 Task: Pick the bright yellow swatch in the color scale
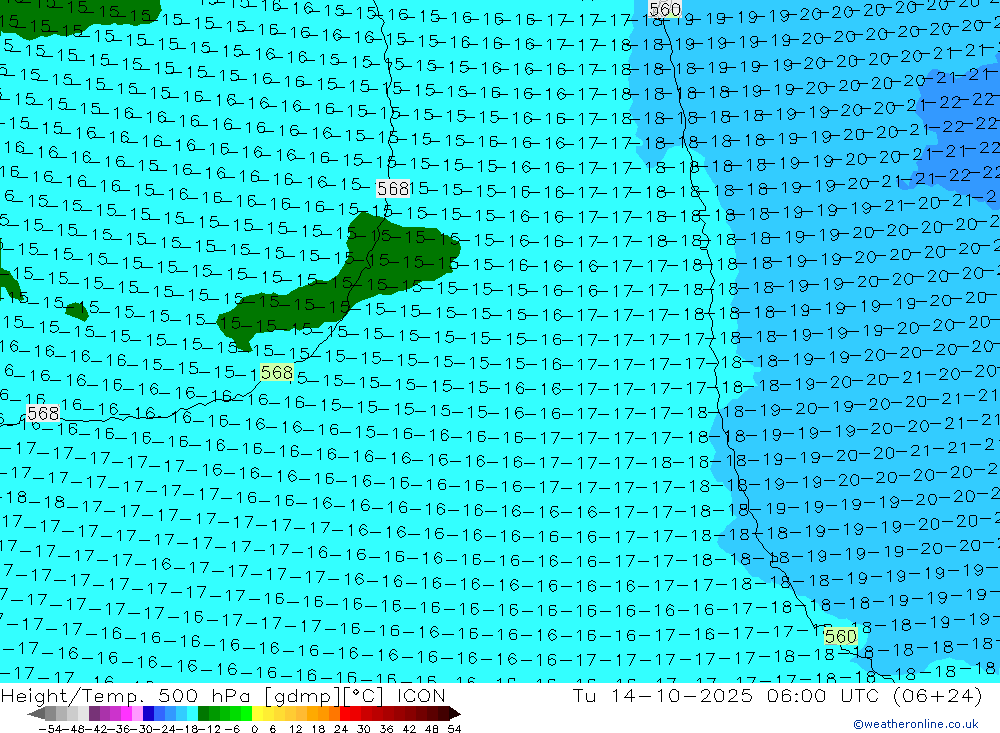257,713
